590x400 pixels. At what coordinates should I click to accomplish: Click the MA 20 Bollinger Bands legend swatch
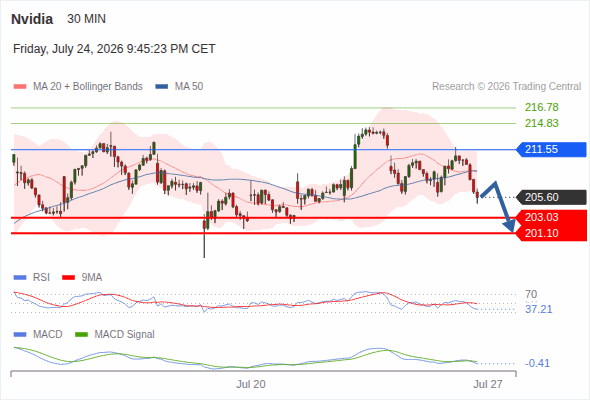click(x=20, y=87)
